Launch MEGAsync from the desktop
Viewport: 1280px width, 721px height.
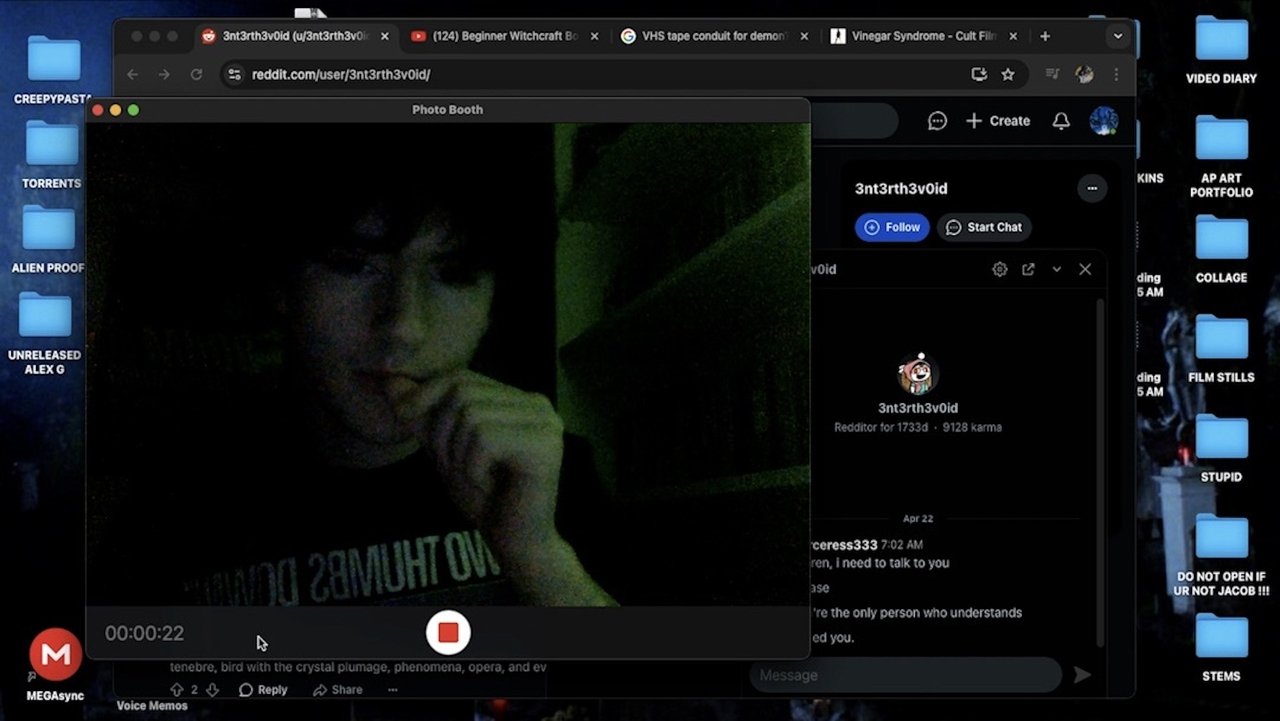click(x=55, y=655)
